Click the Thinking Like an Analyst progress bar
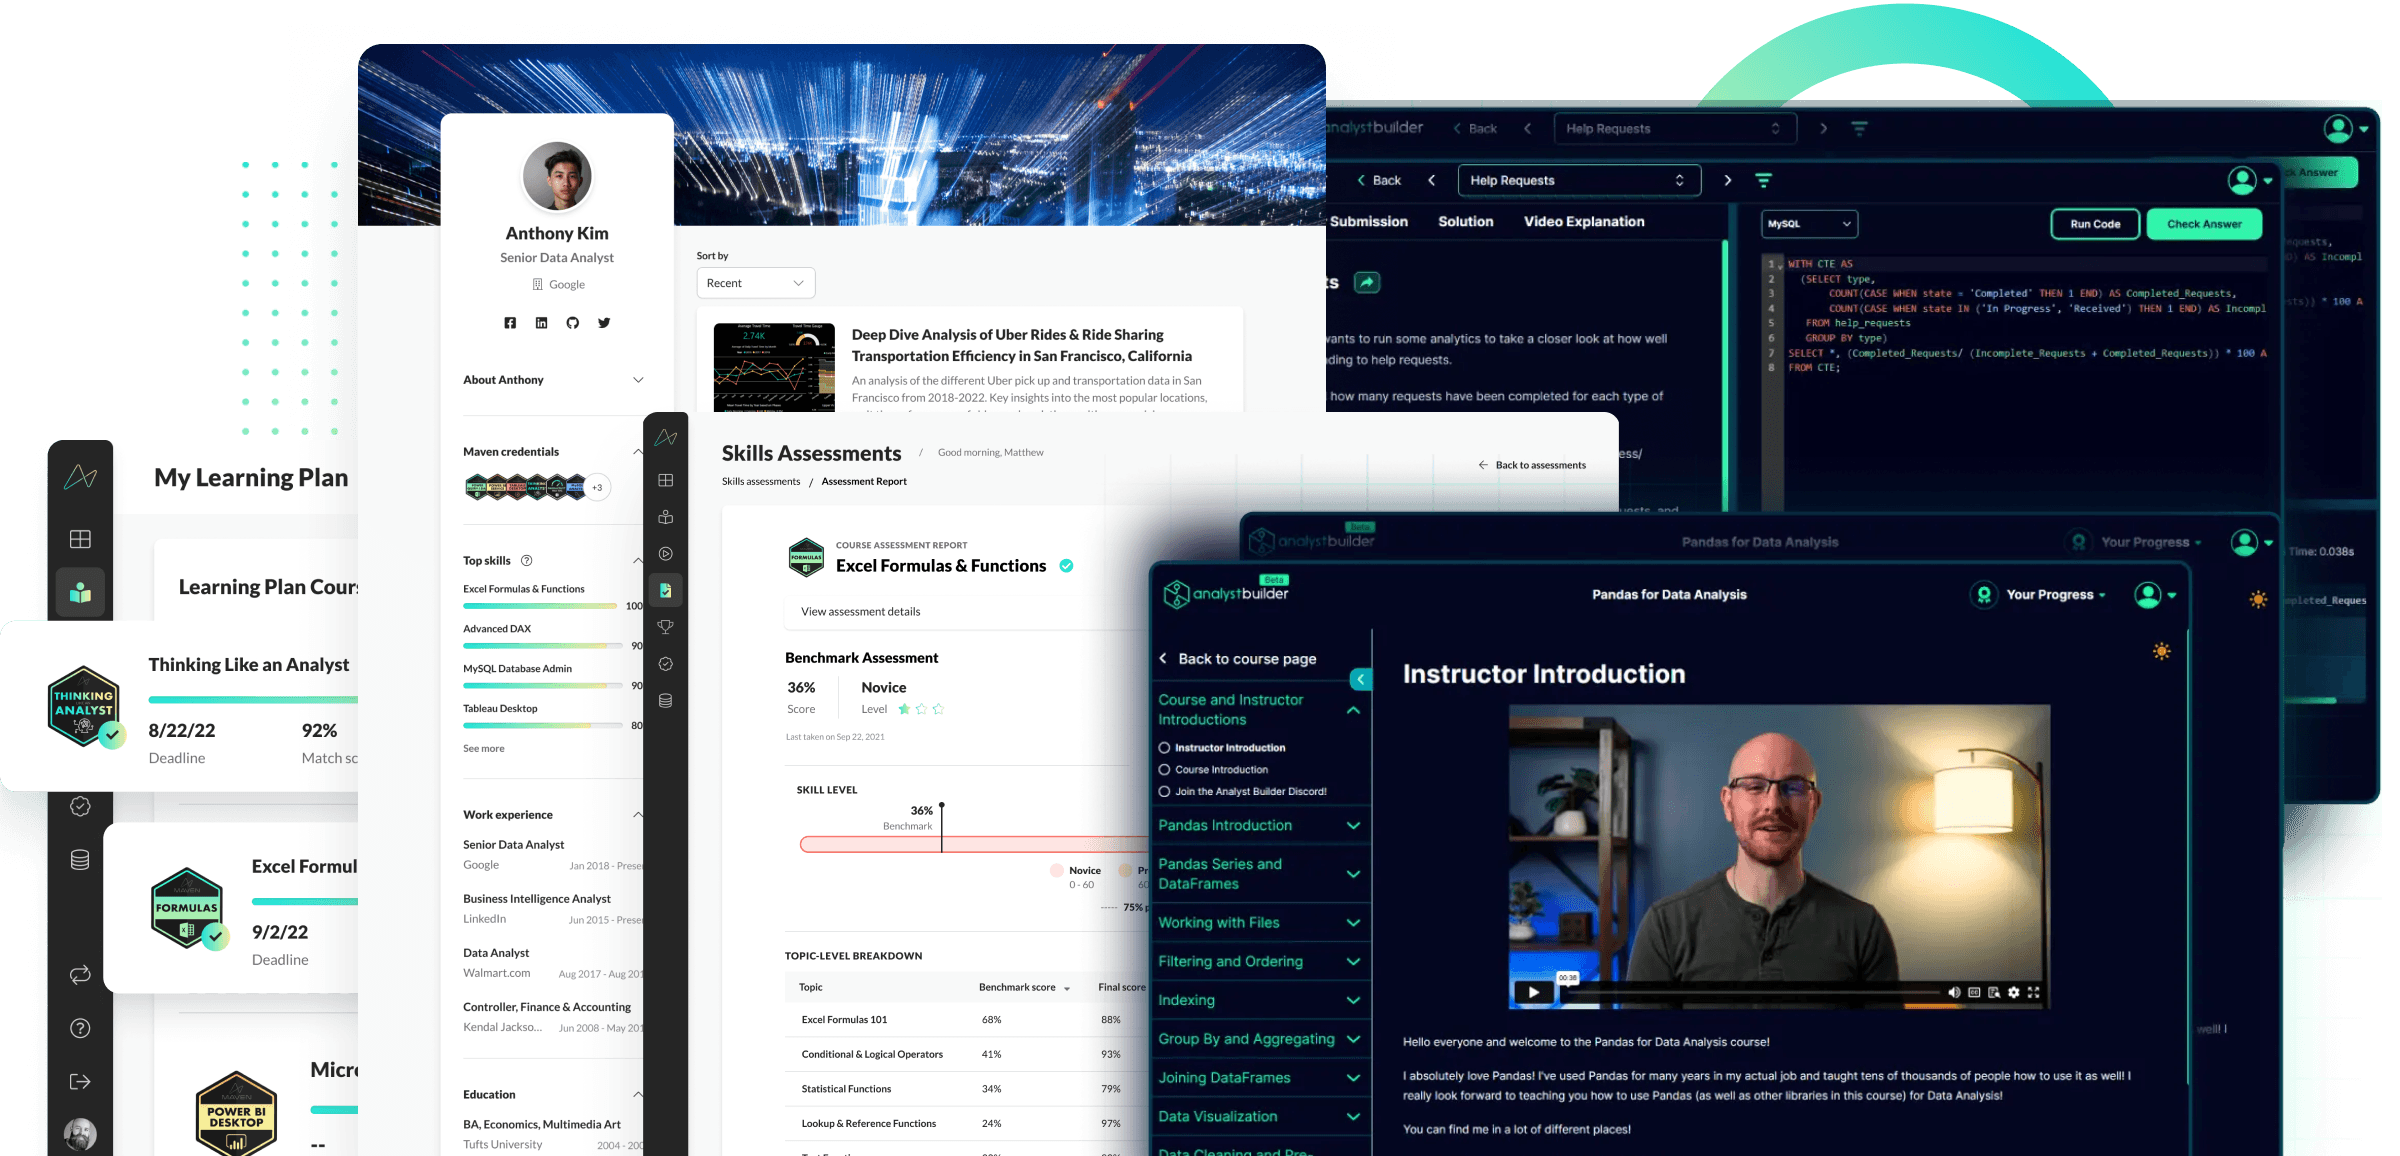Image resolution: width=2400 pixels, height=1156 pixels. coord(253,699)
